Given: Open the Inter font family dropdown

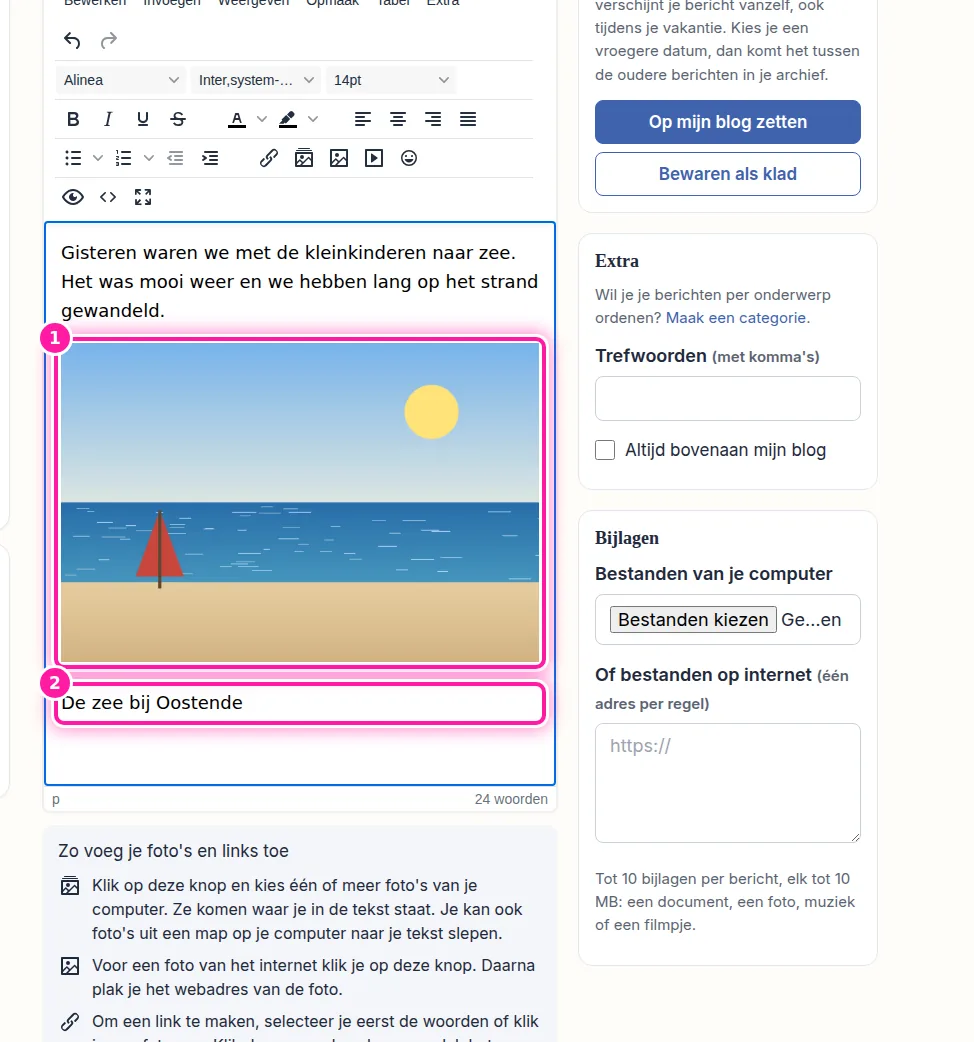Looking at the screenshot, I should pyautogui.click(x=256, y=80).
